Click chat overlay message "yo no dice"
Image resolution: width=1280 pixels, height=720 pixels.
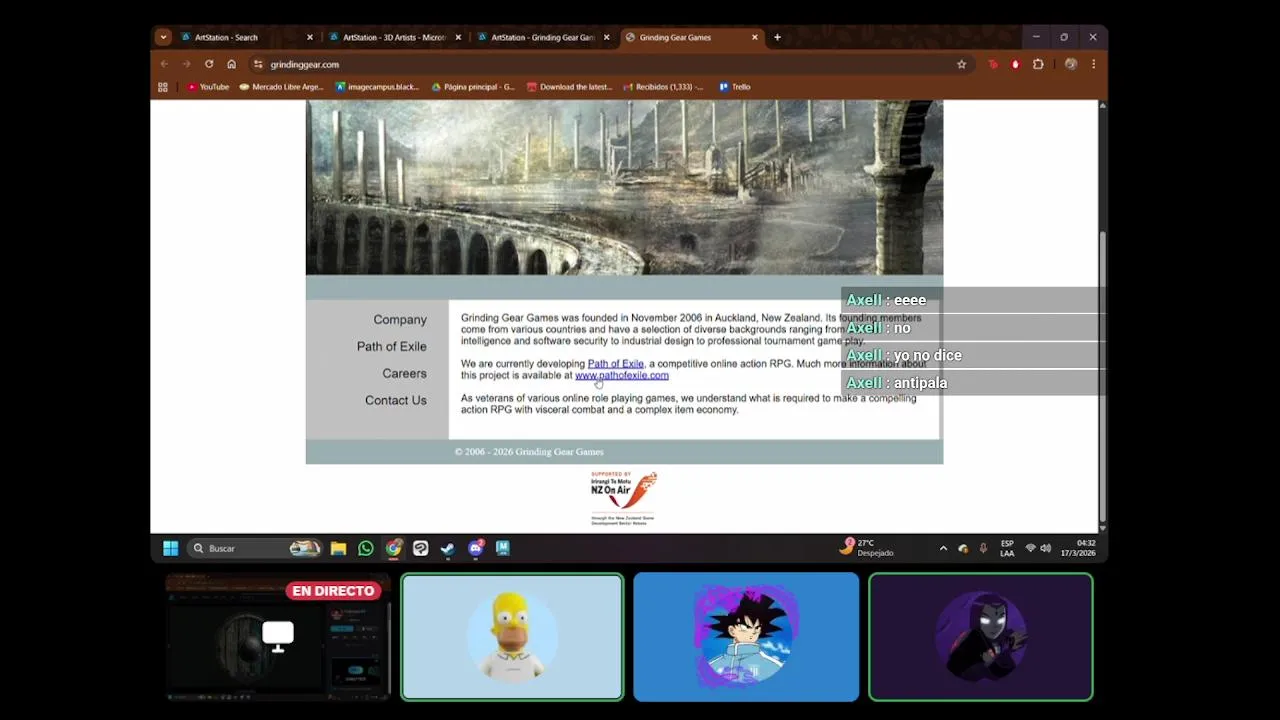(927, 355)
